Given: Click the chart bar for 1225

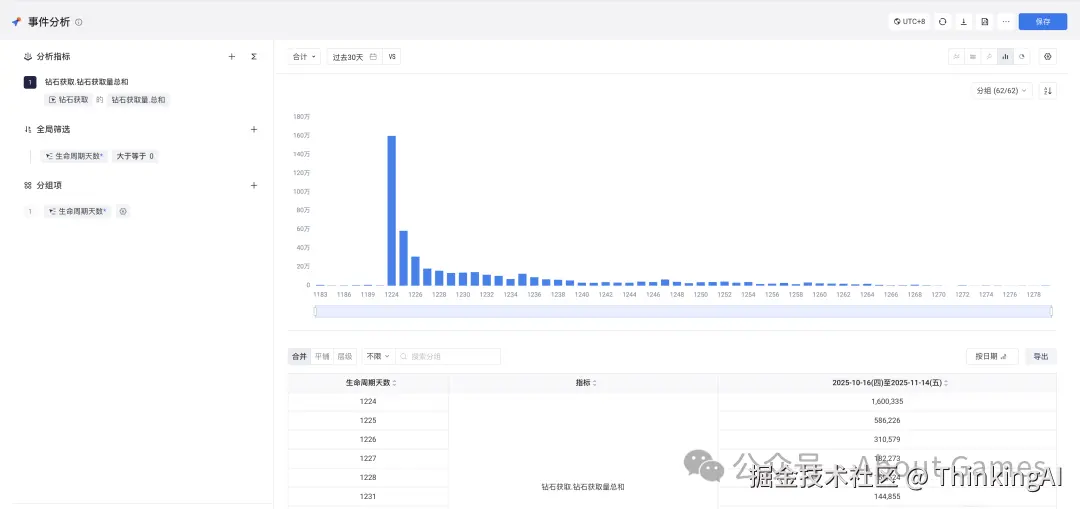Looking at the screenshot, I should [404, 258].
